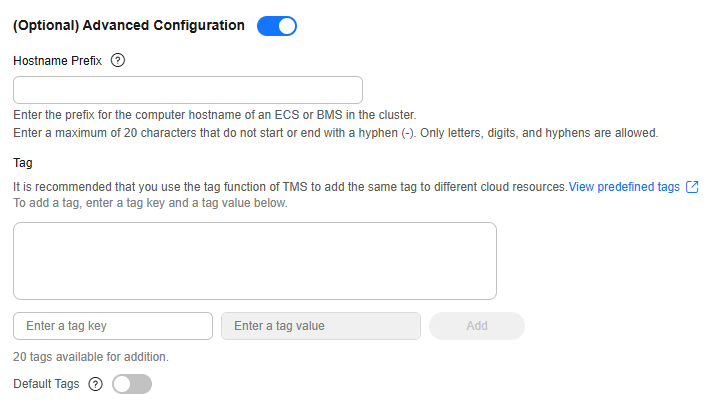Open the Hostname Prefix help tooltip icon
The width and height of the screenshot is (726, 406).
pyautogui.click(x=118, y=60)
